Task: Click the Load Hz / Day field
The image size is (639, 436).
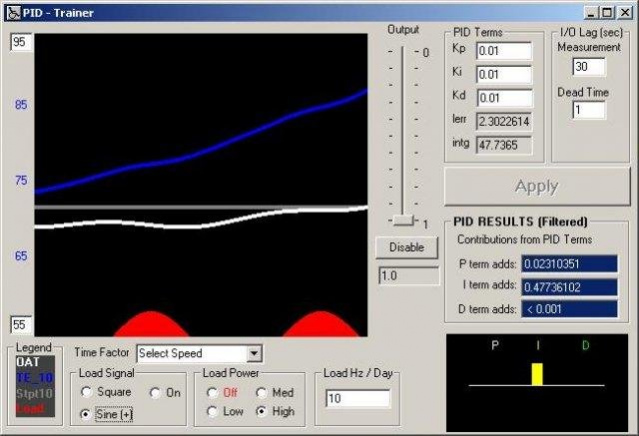Action: [x=357, y=399]
